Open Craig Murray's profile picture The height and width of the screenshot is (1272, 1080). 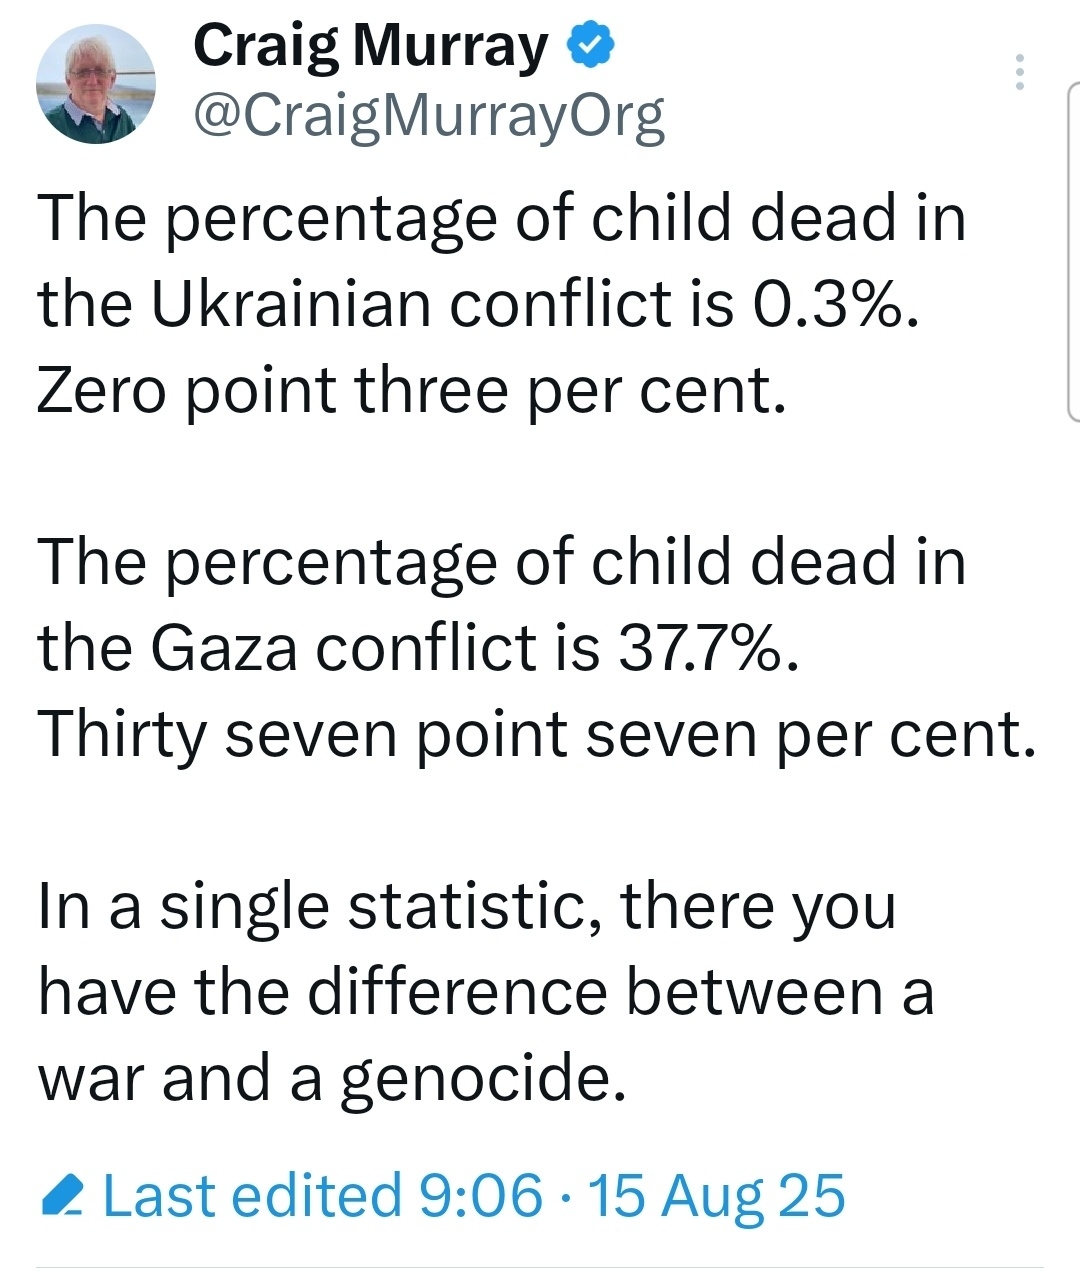(96, 83)
